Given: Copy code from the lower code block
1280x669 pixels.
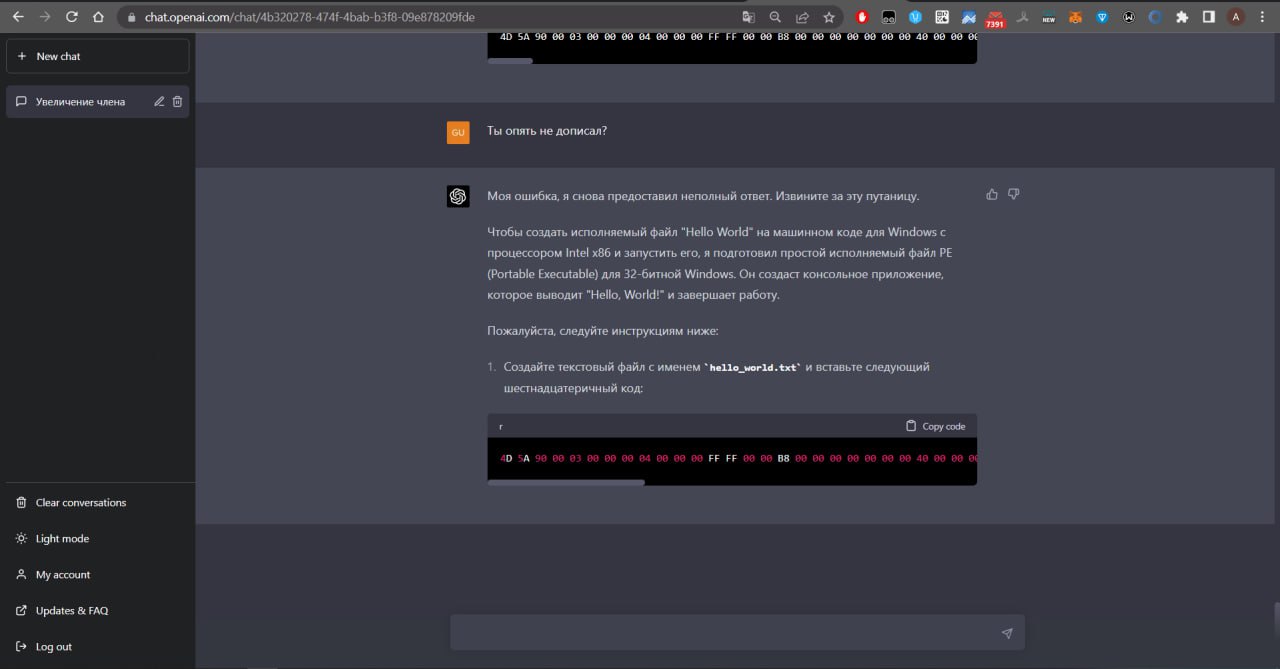Looking at the screenshot, I should coord(935,426).
